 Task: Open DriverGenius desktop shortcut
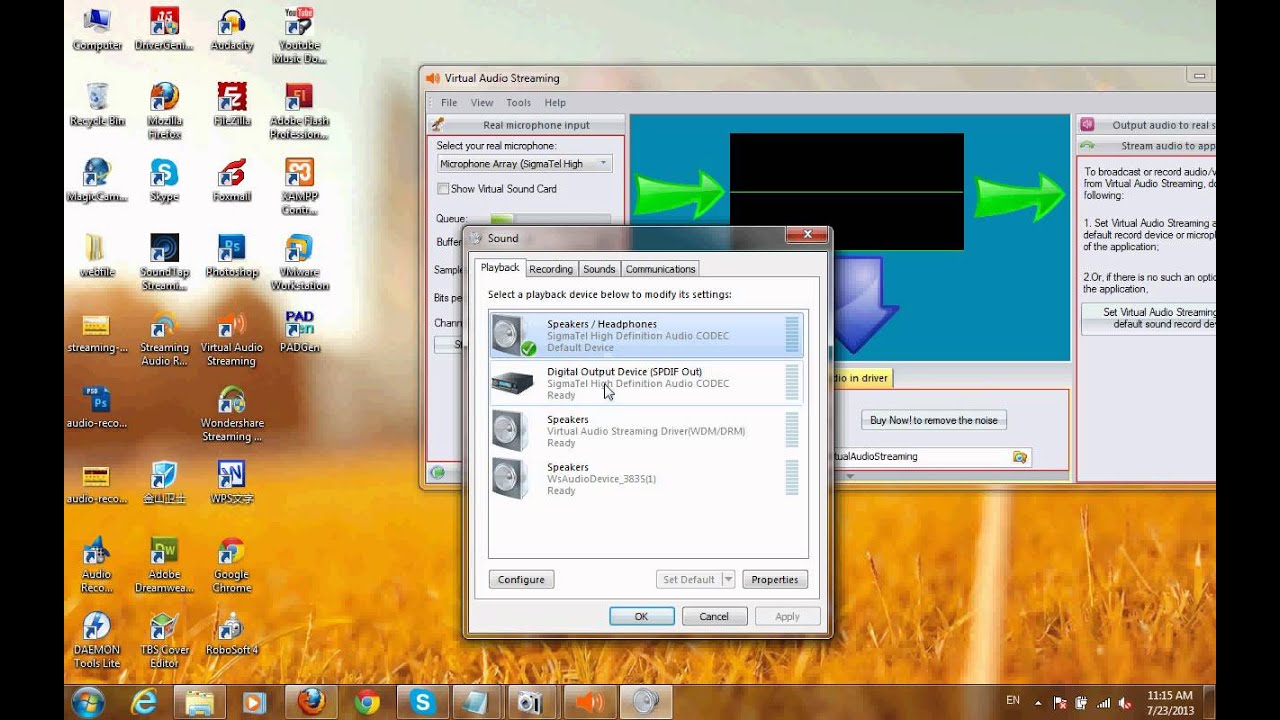(164, 29)
